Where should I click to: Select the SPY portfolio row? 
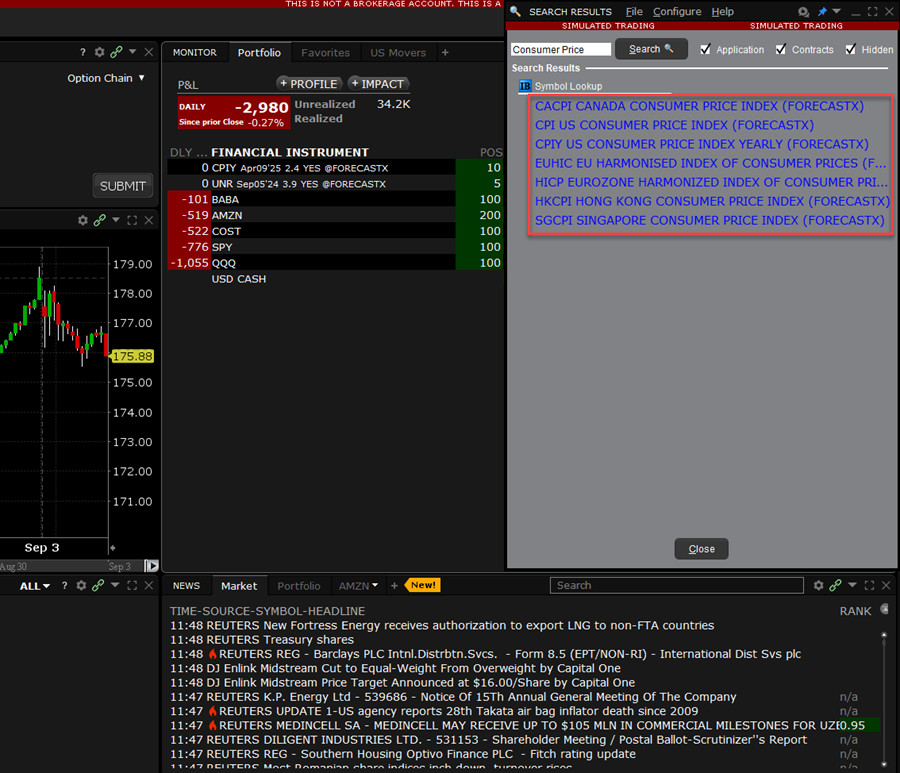[335, 247]
